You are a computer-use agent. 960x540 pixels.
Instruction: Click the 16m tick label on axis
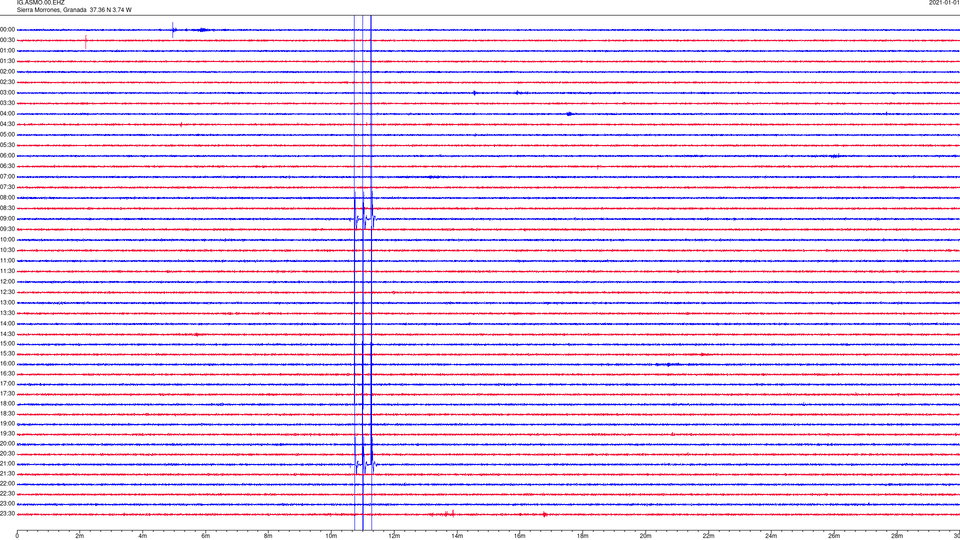pos(520,536)
